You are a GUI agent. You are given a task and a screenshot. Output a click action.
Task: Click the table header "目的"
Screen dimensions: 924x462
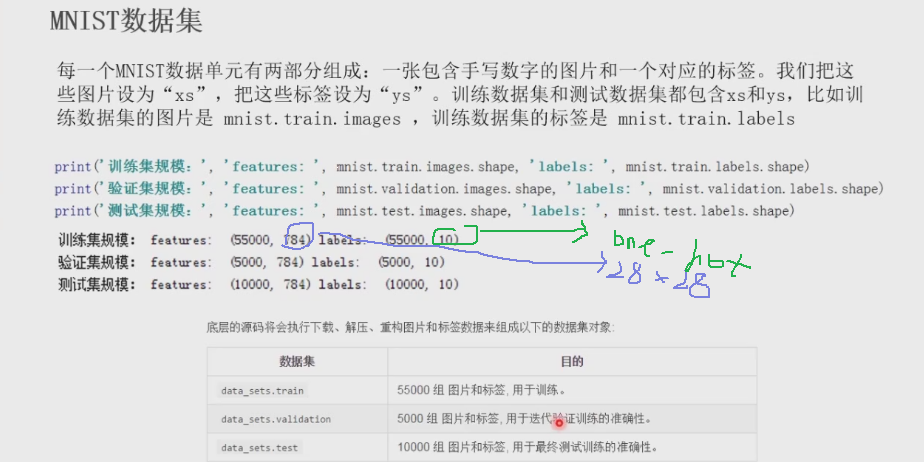coord(572,361)
